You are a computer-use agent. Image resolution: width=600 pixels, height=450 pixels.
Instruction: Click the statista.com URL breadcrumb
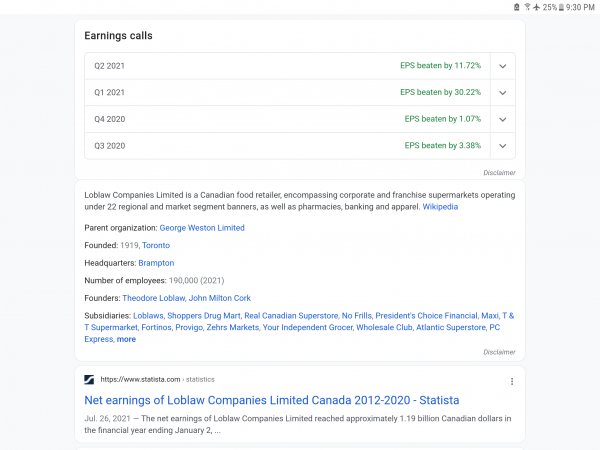157,380
